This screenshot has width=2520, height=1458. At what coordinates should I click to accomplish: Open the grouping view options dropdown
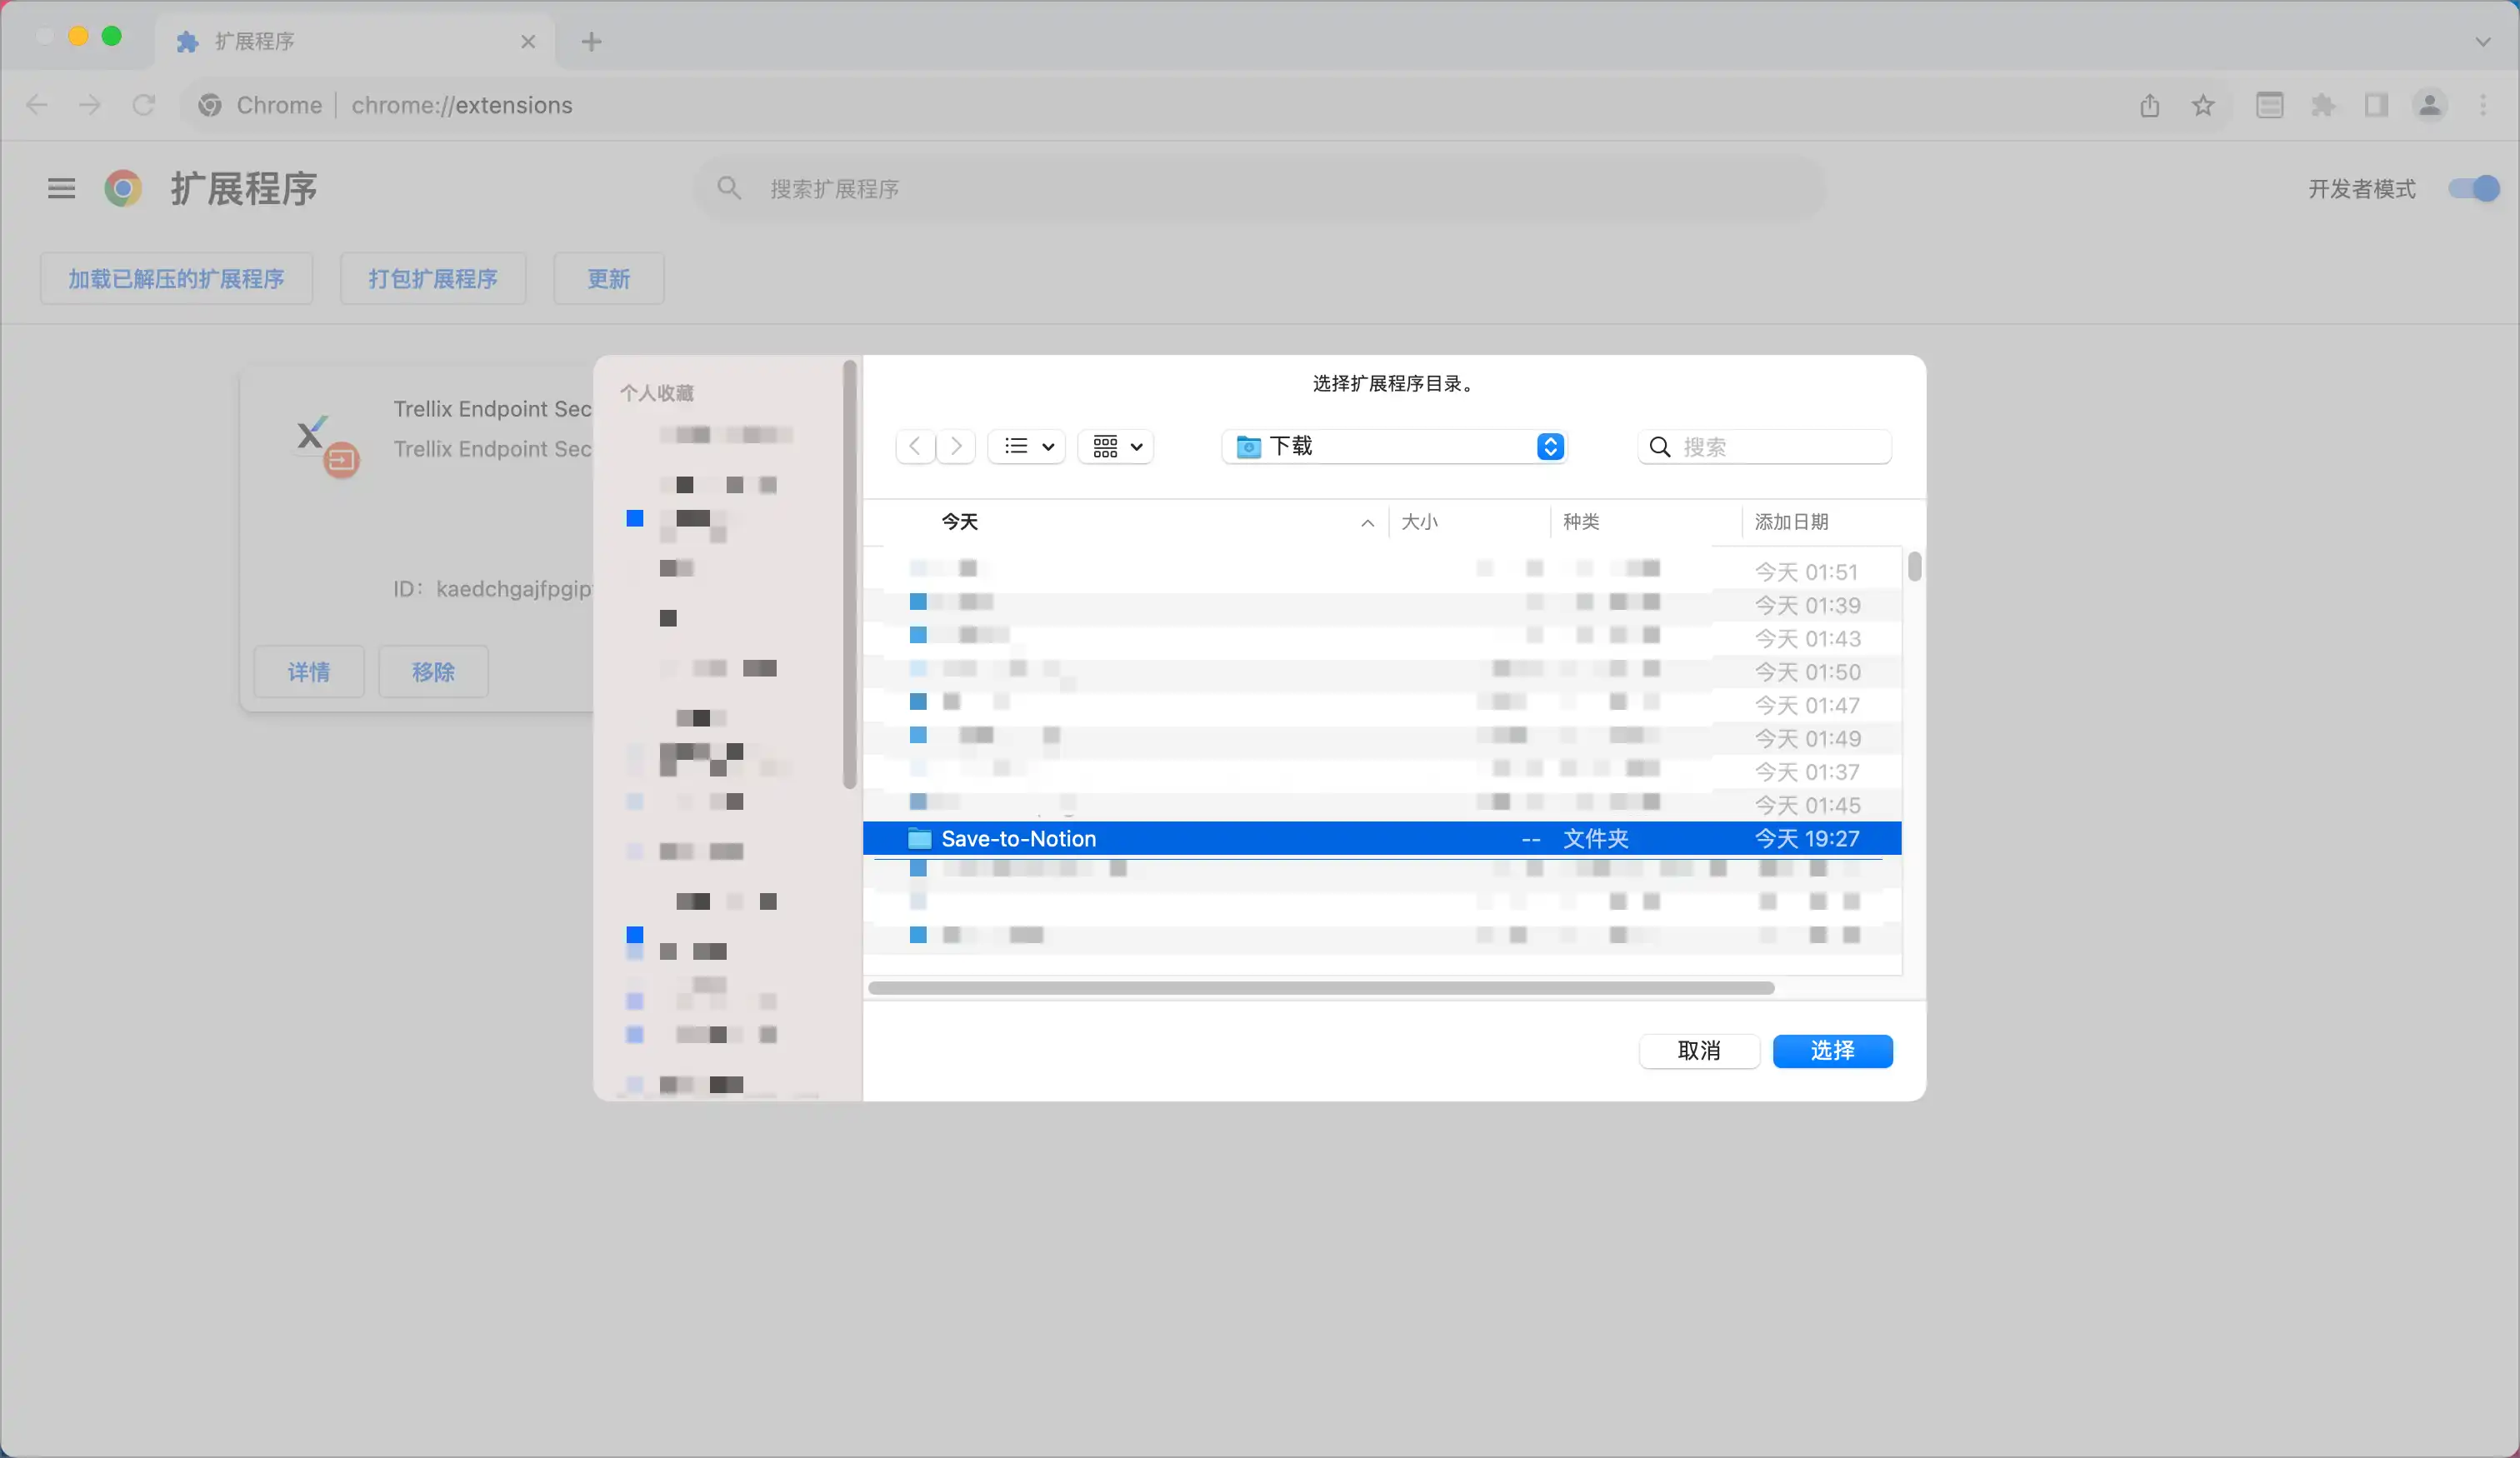[x=1116, y=446]
